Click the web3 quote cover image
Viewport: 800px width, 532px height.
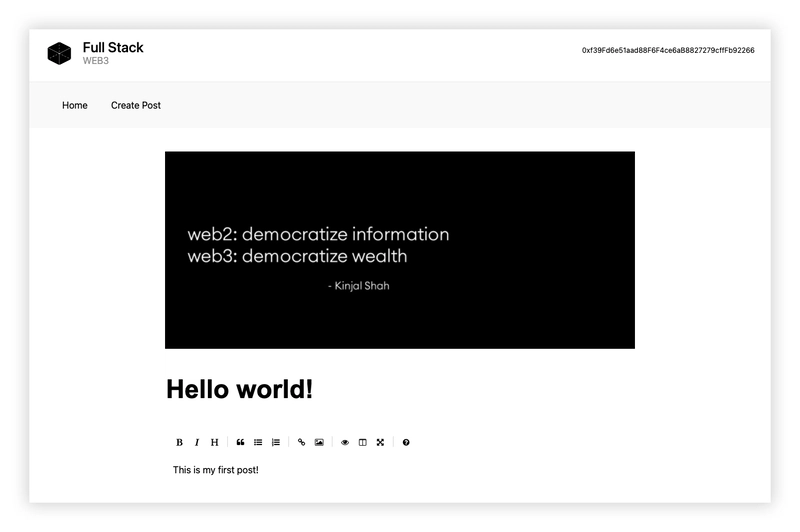pyautogui.click(x=400, y=250)
